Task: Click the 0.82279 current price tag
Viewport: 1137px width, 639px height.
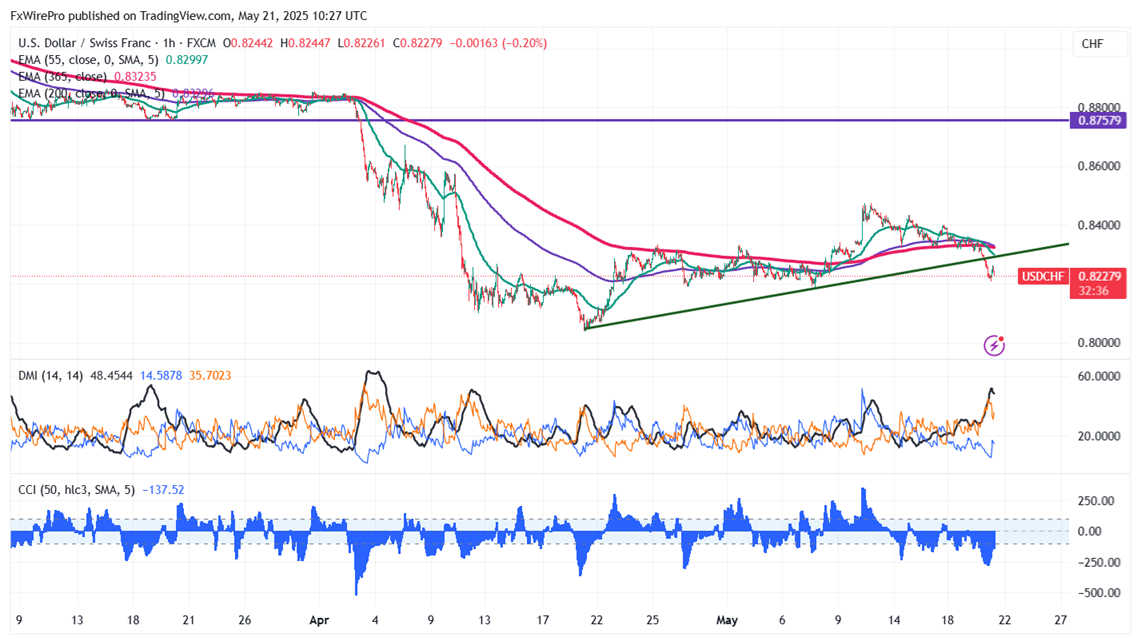Action: 1099,276
